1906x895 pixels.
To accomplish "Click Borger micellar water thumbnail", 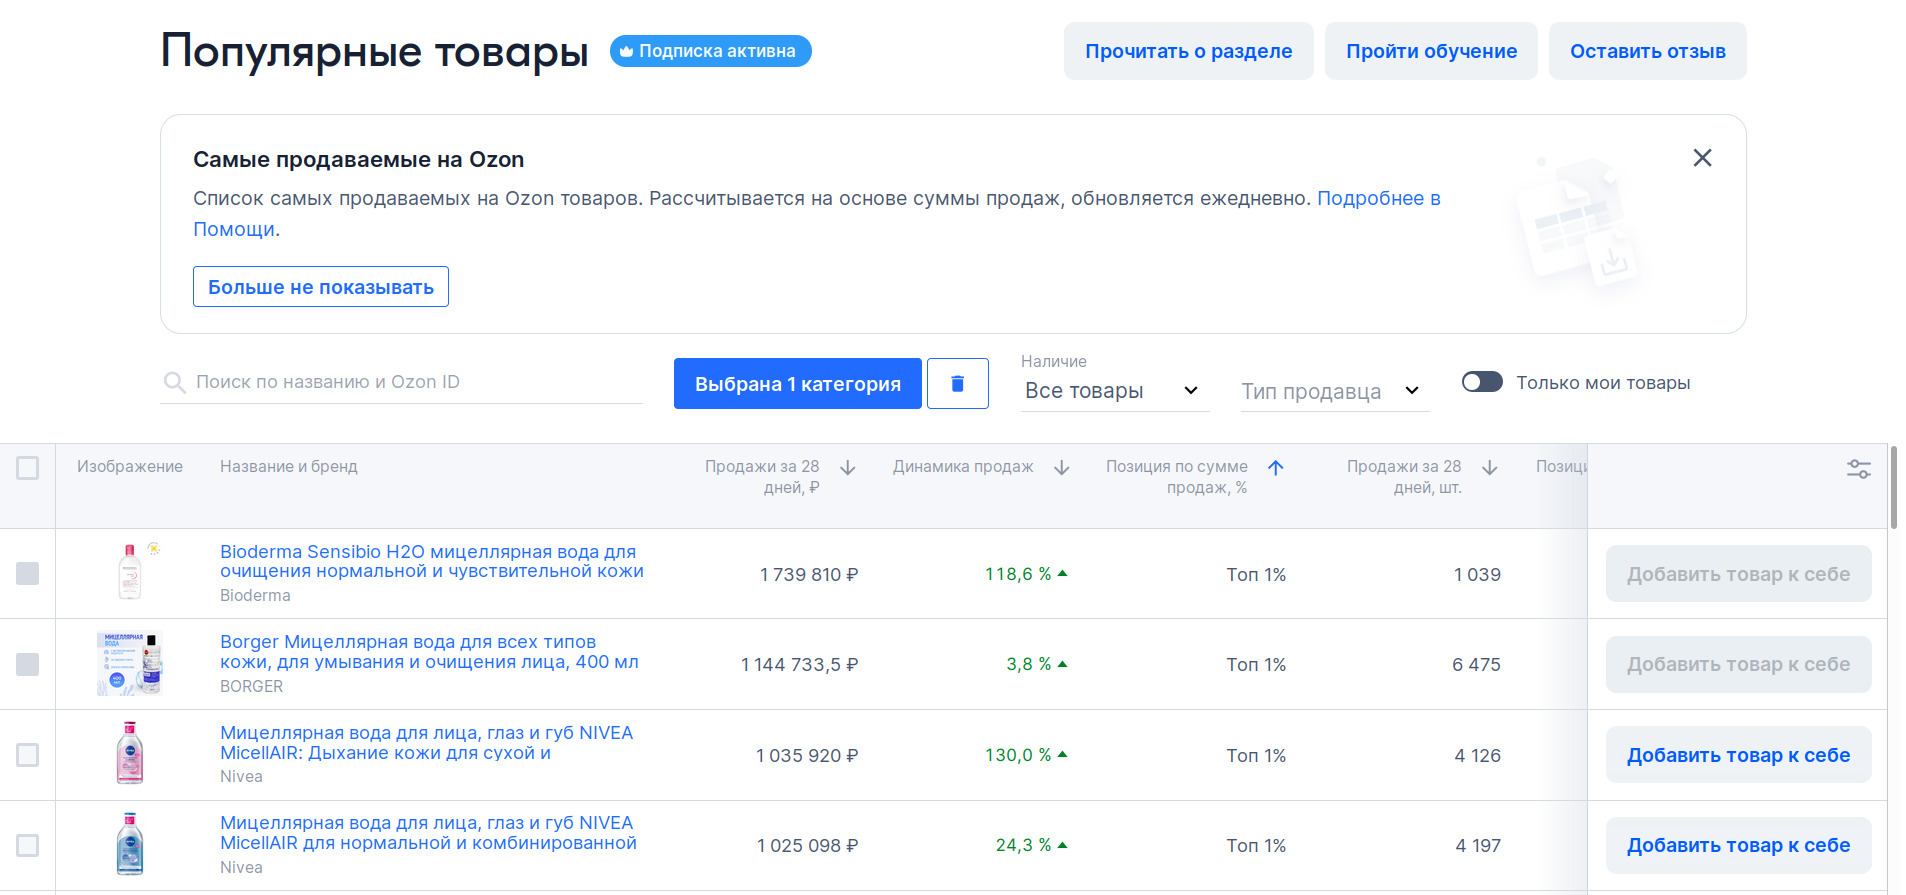I will 130,663.
